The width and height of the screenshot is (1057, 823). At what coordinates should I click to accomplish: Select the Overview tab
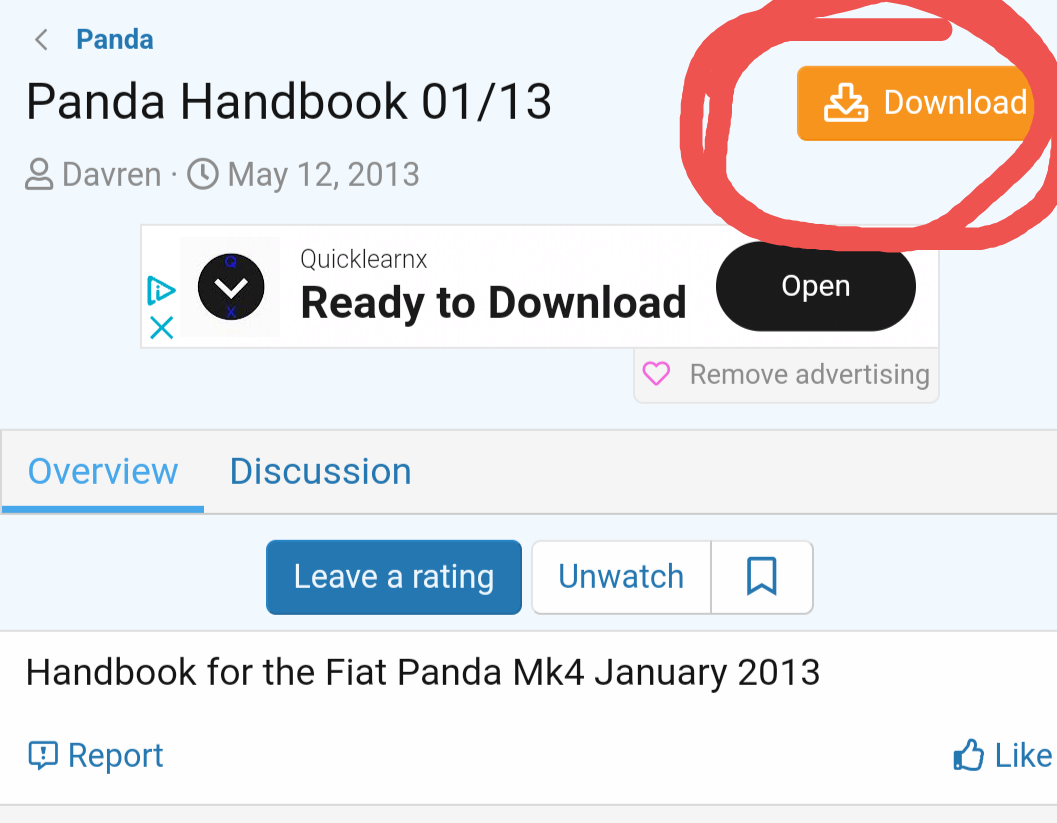point(102,472)
